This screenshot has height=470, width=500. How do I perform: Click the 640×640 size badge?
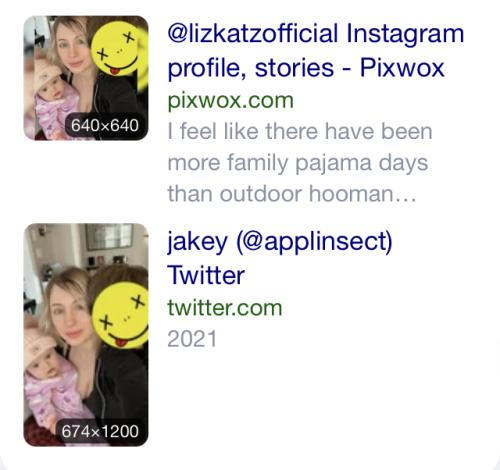pos(105,126)
